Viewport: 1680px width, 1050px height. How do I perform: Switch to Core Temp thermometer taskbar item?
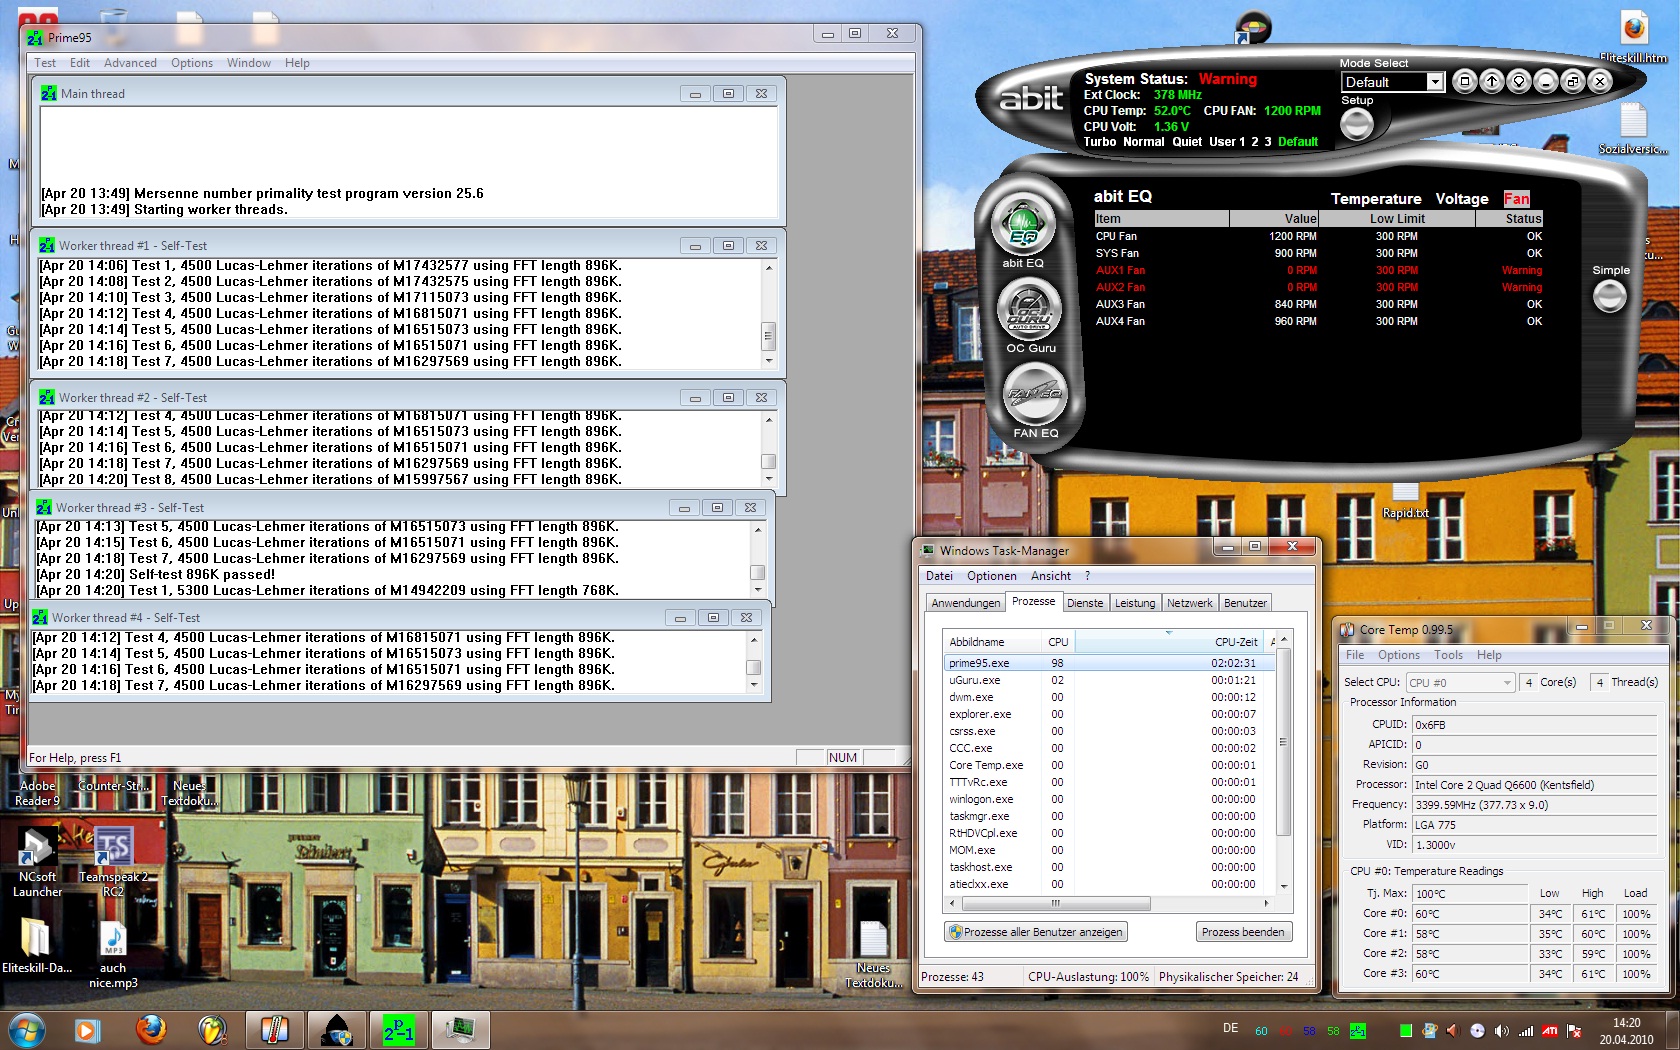coord(274,1029)
